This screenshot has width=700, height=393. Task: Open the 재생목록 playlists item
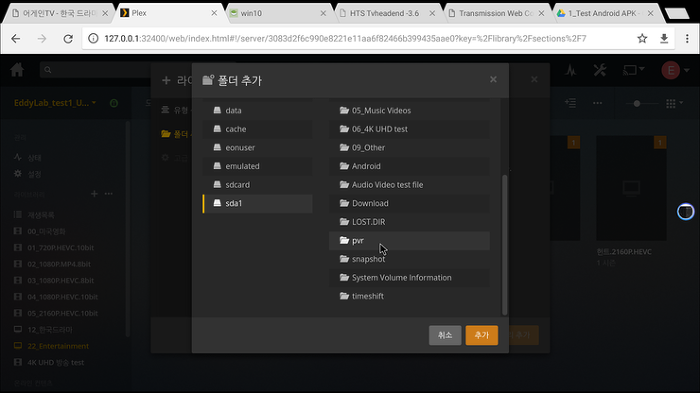tap(34, 215)
